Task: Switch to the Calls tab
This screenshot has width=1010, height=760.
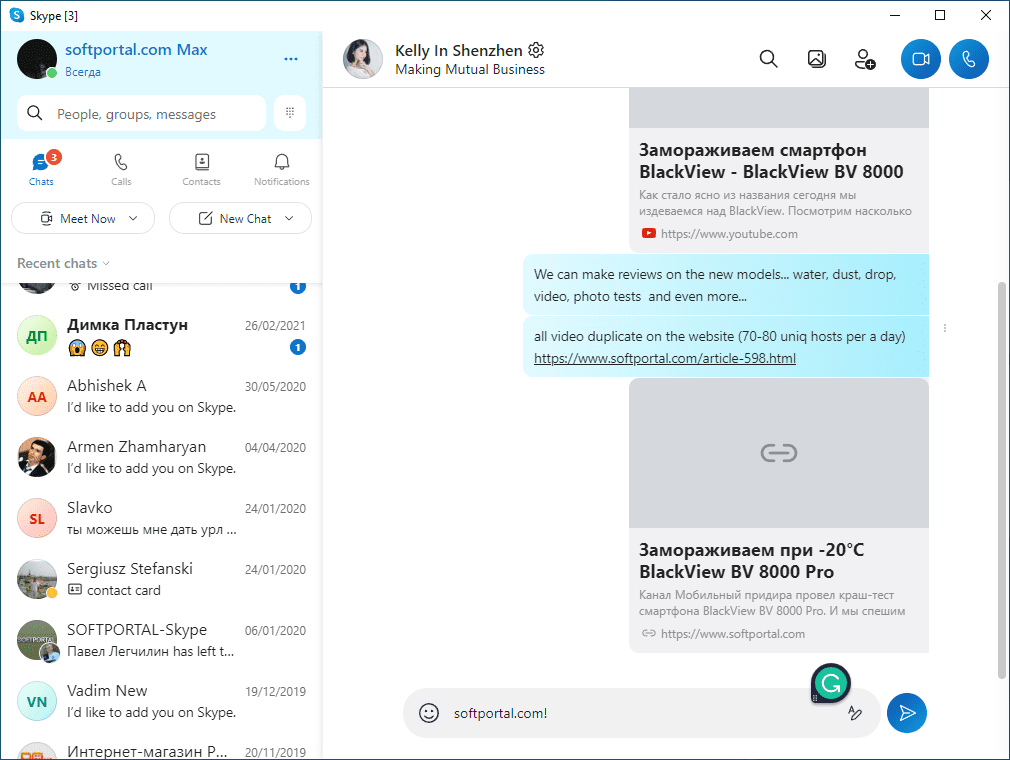Action: point(121,169)
